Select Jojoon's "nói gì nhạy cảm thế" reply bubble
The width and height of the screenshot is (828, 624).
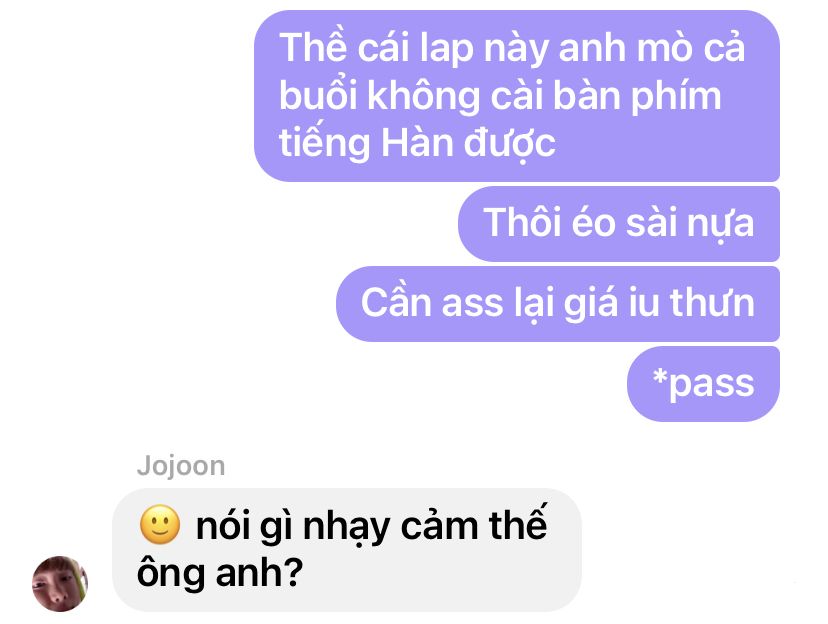[x=347, y=550]
